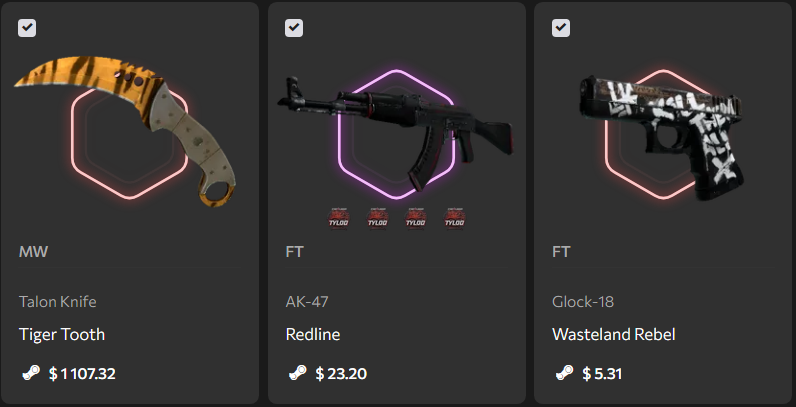
Task: Click the FT wear label on the Glock-18 card
Action: 561,252
